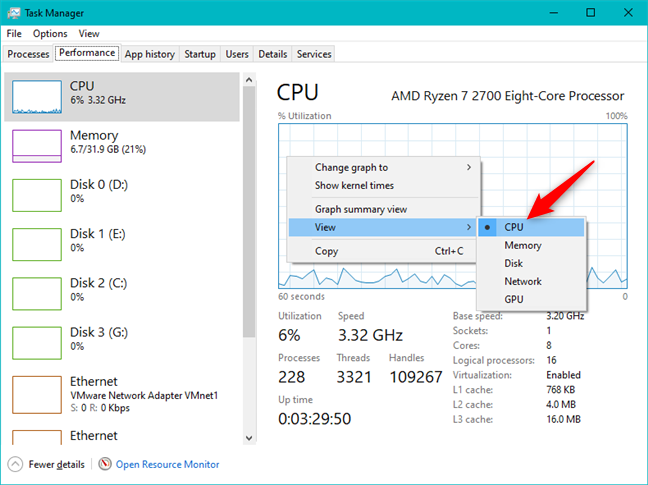The image size is (648, 485).
Task: Select the Memory 6.7/31.9 GB entry
Action: coord(122,146)
